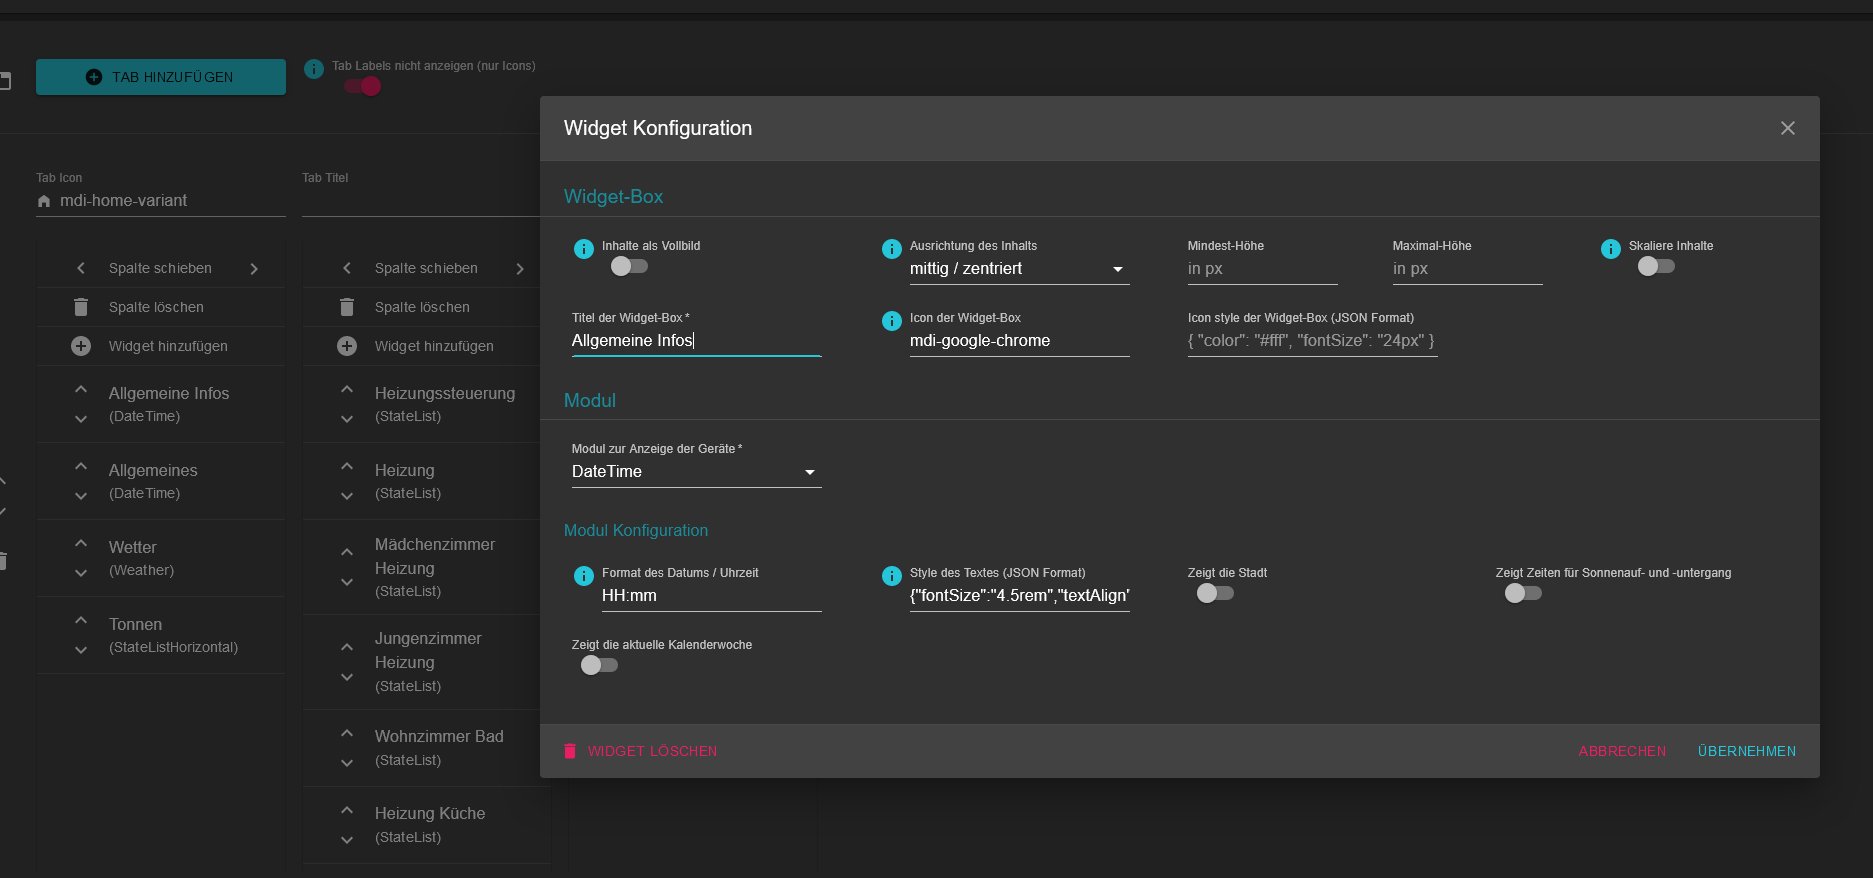Click the info icon beside Skaliere Inhalte

click(1611, 249)
